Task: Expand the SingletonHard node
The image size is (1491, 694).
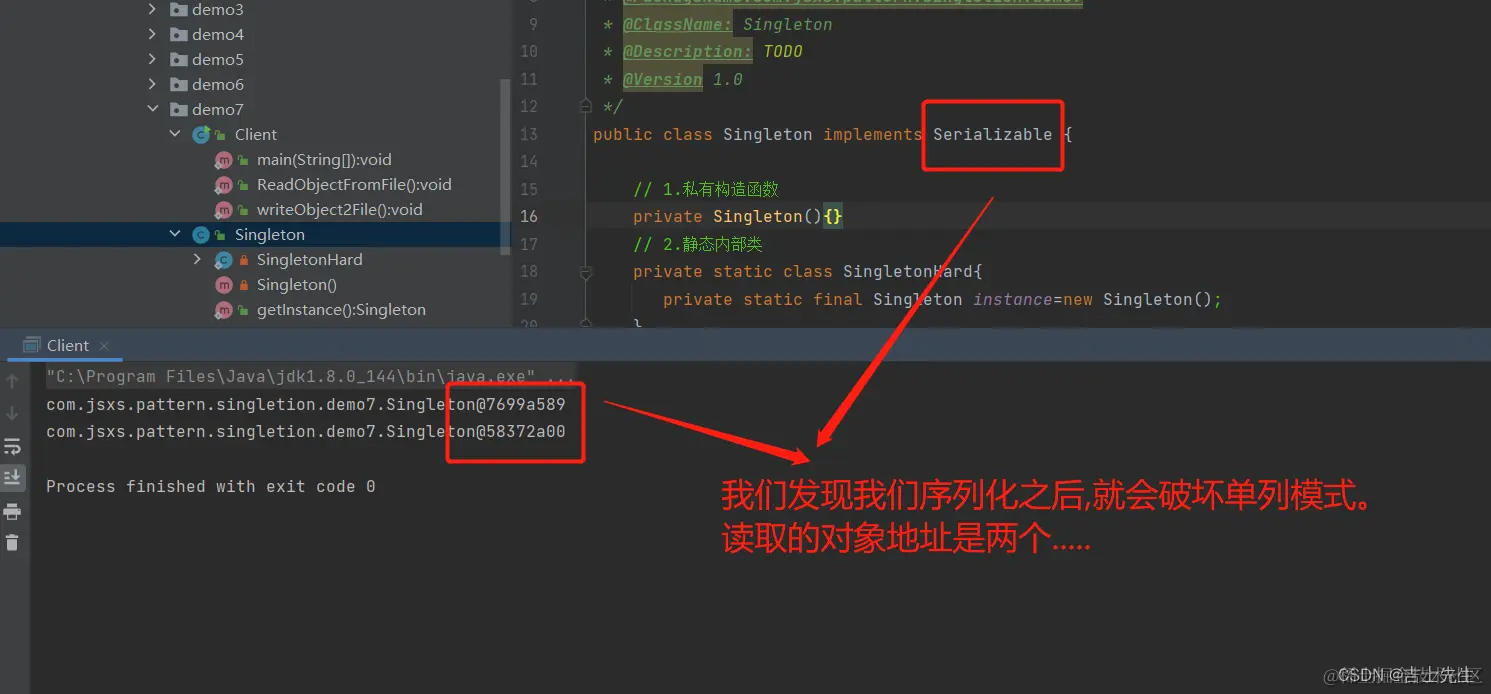Action: pyautogui.click(x=197, y=259)
